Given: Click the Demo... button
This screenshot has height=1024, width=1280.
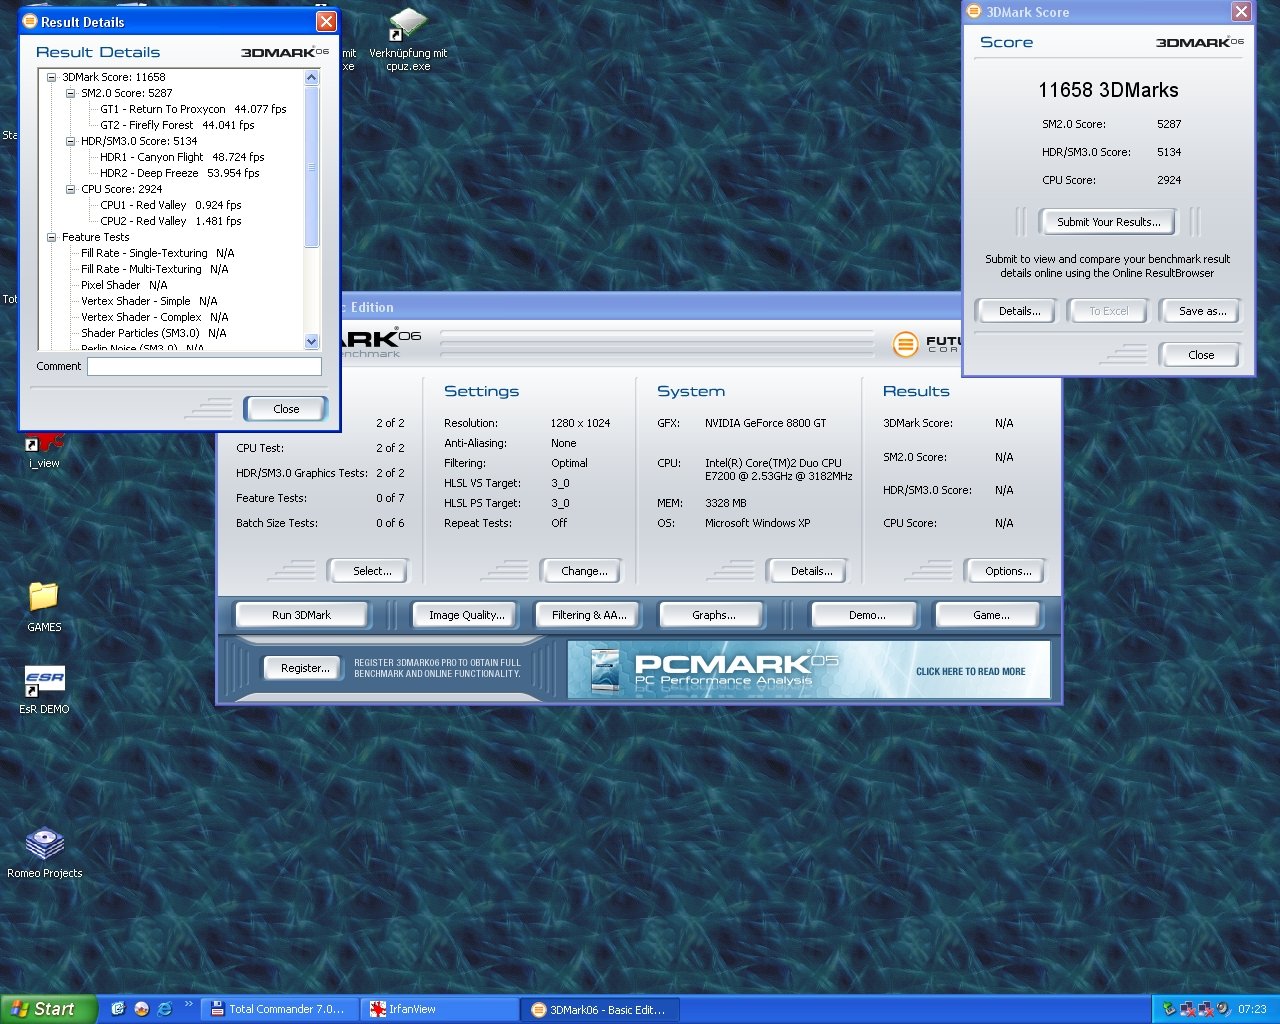Looking at the screenshot, I should pos(867,615).
